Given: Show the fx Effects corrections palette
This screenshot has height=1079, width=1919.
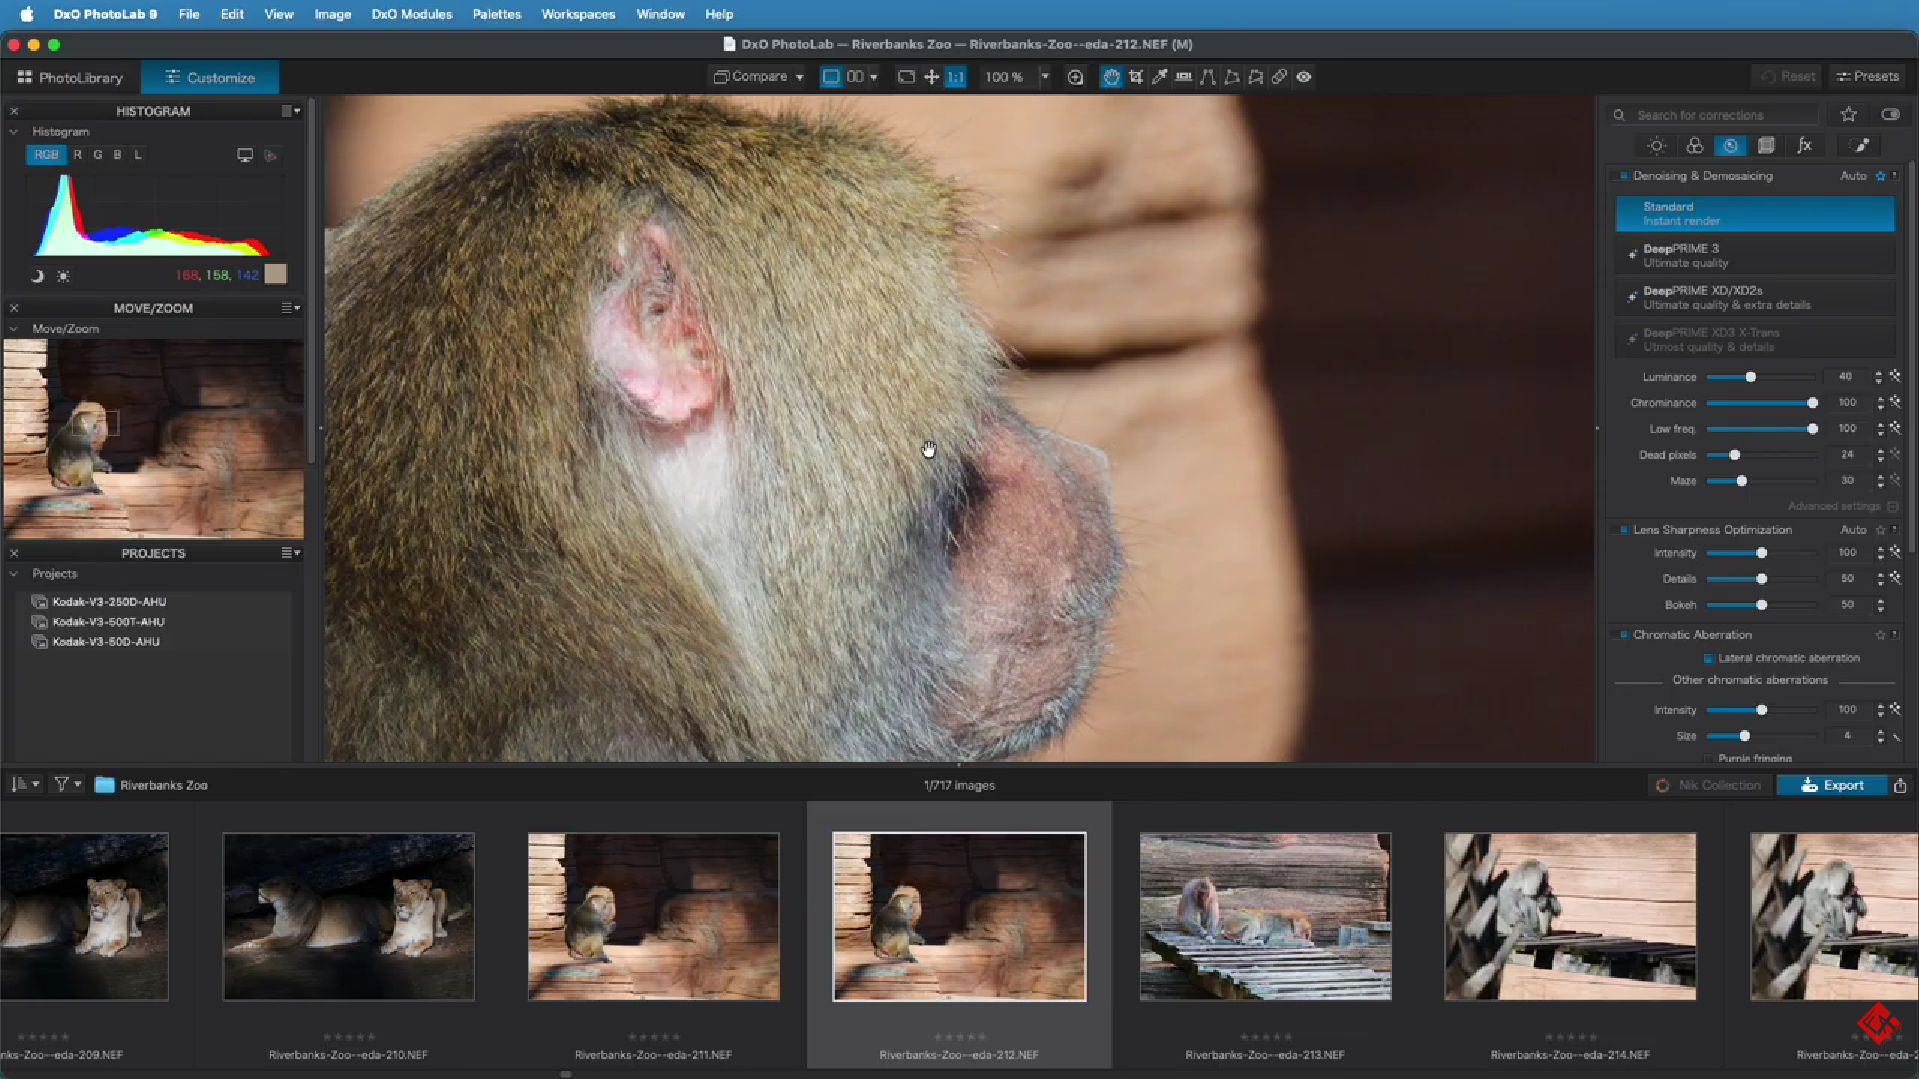Looking at the screenshot, I should pyautogui.click(x=1804, y=146).
